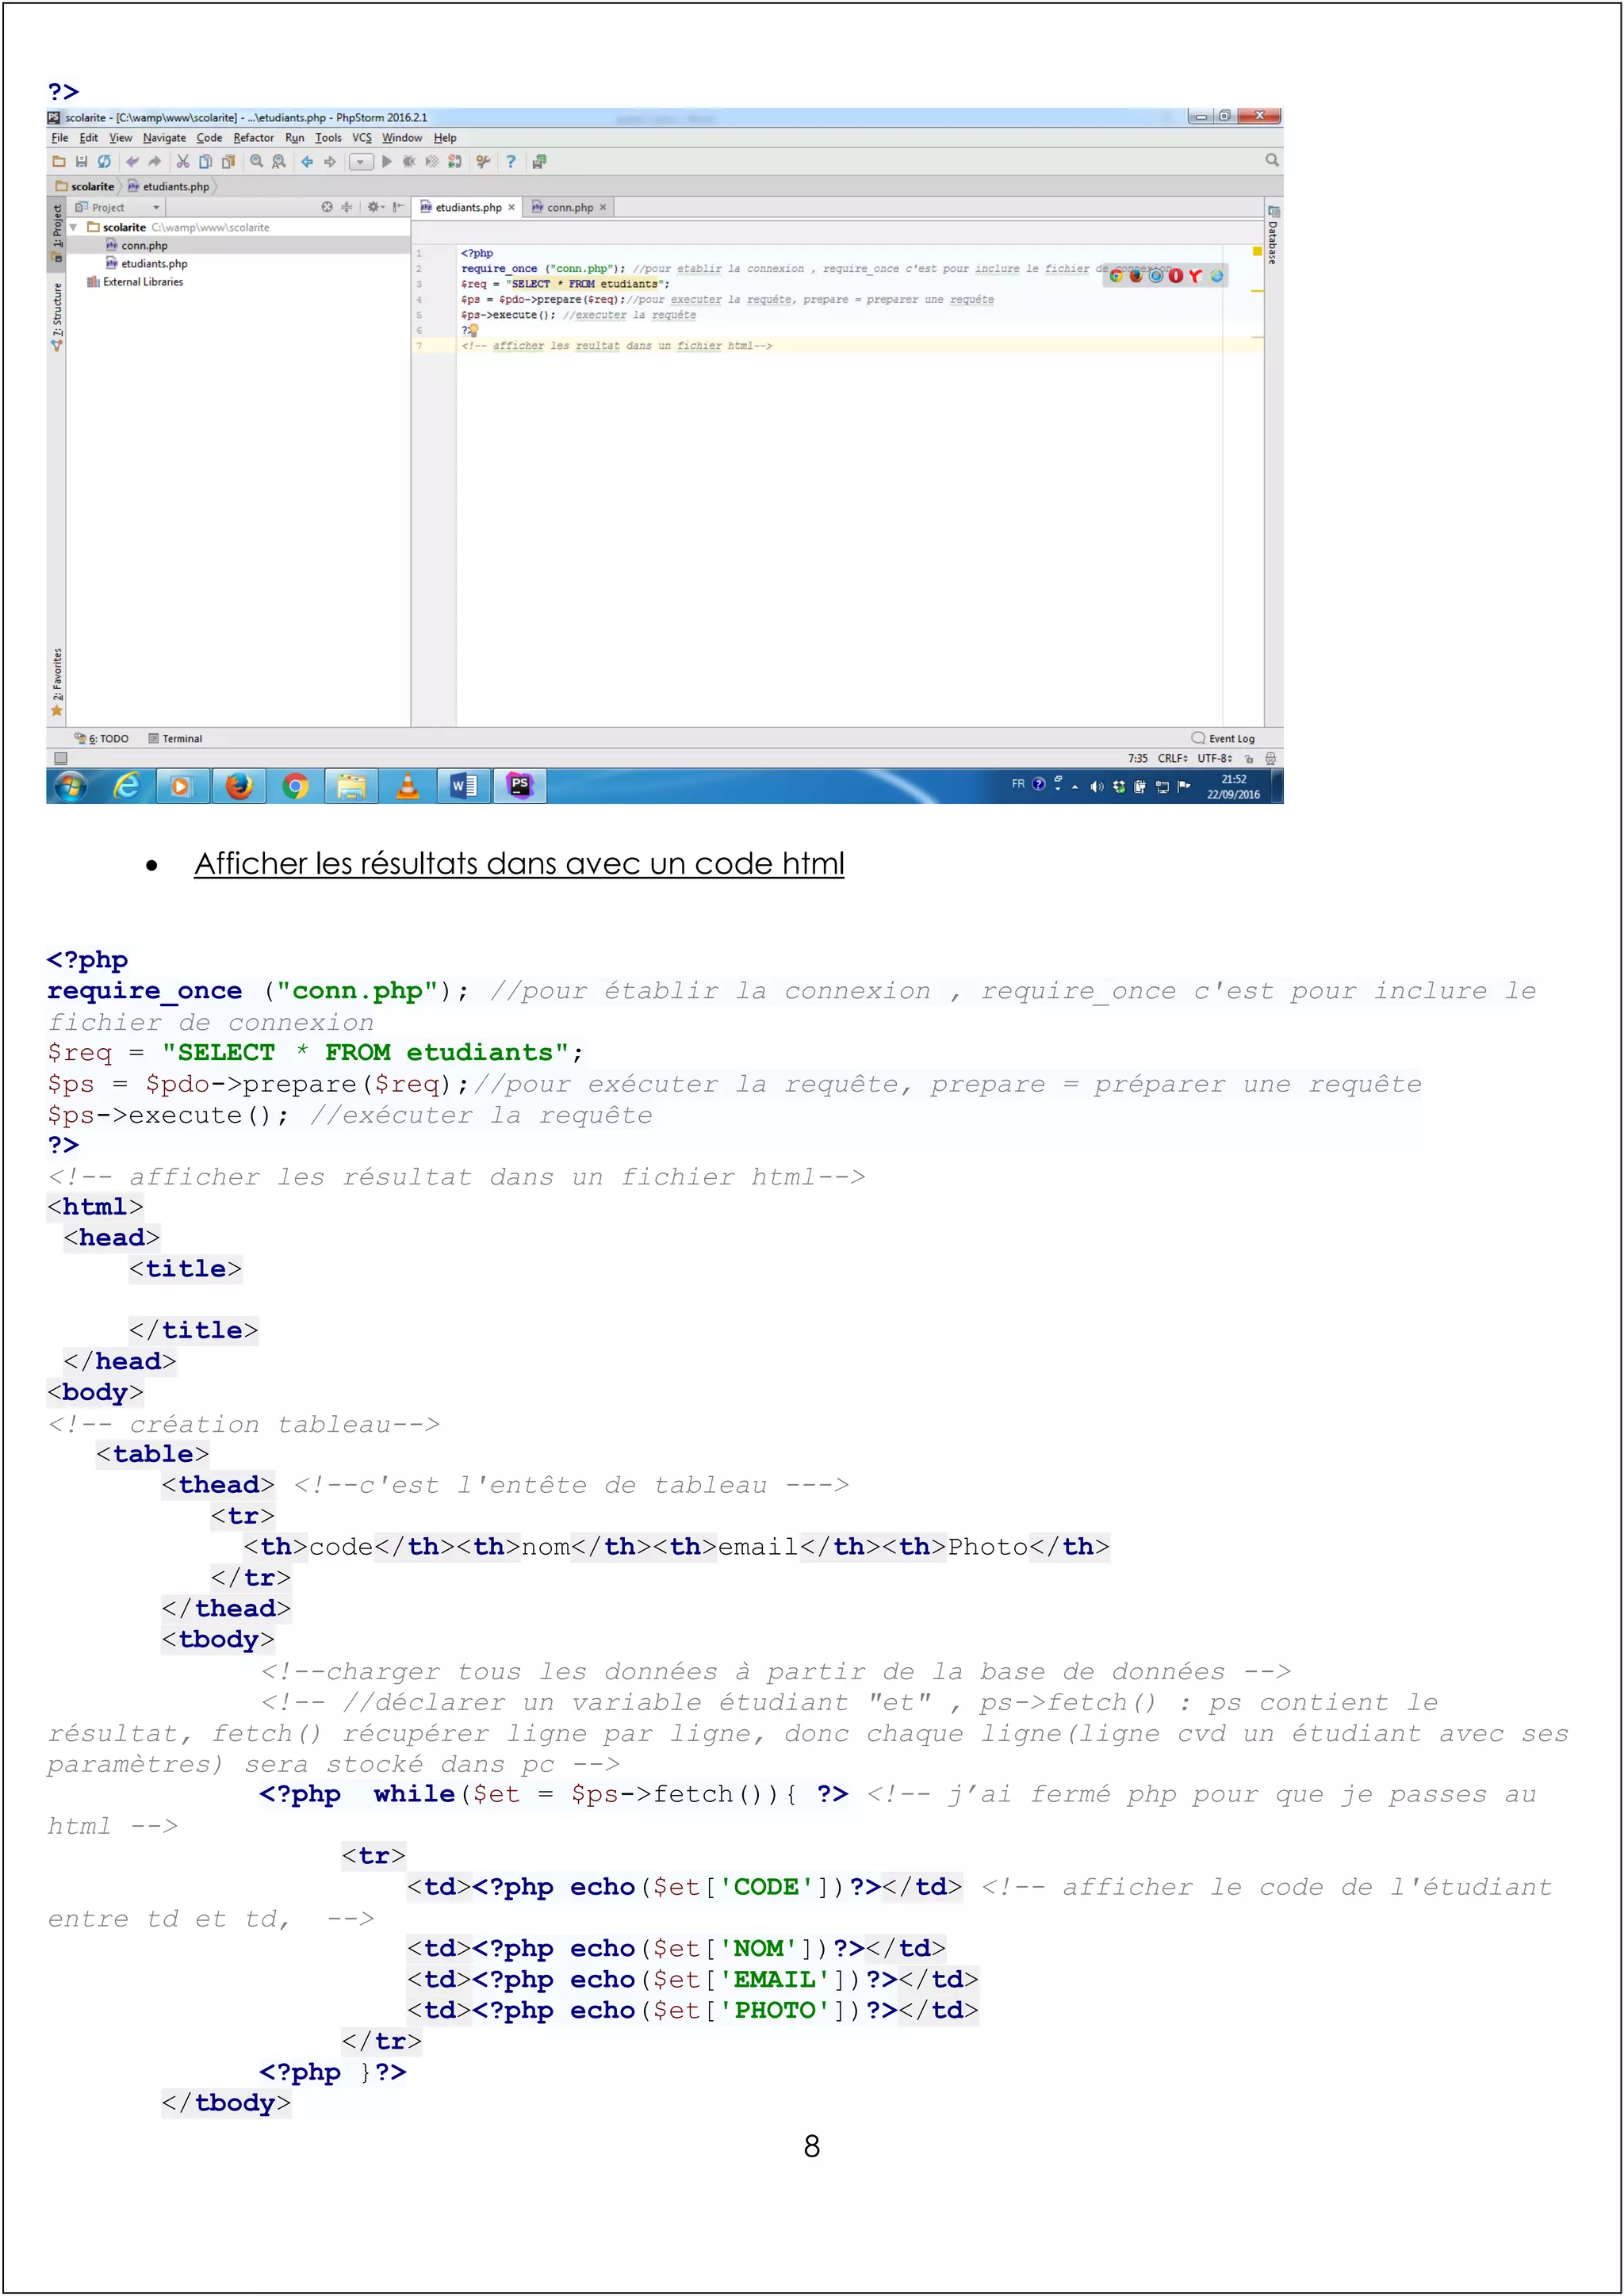
Task: Click the Save All disk icon
Action: click(82, 161)
